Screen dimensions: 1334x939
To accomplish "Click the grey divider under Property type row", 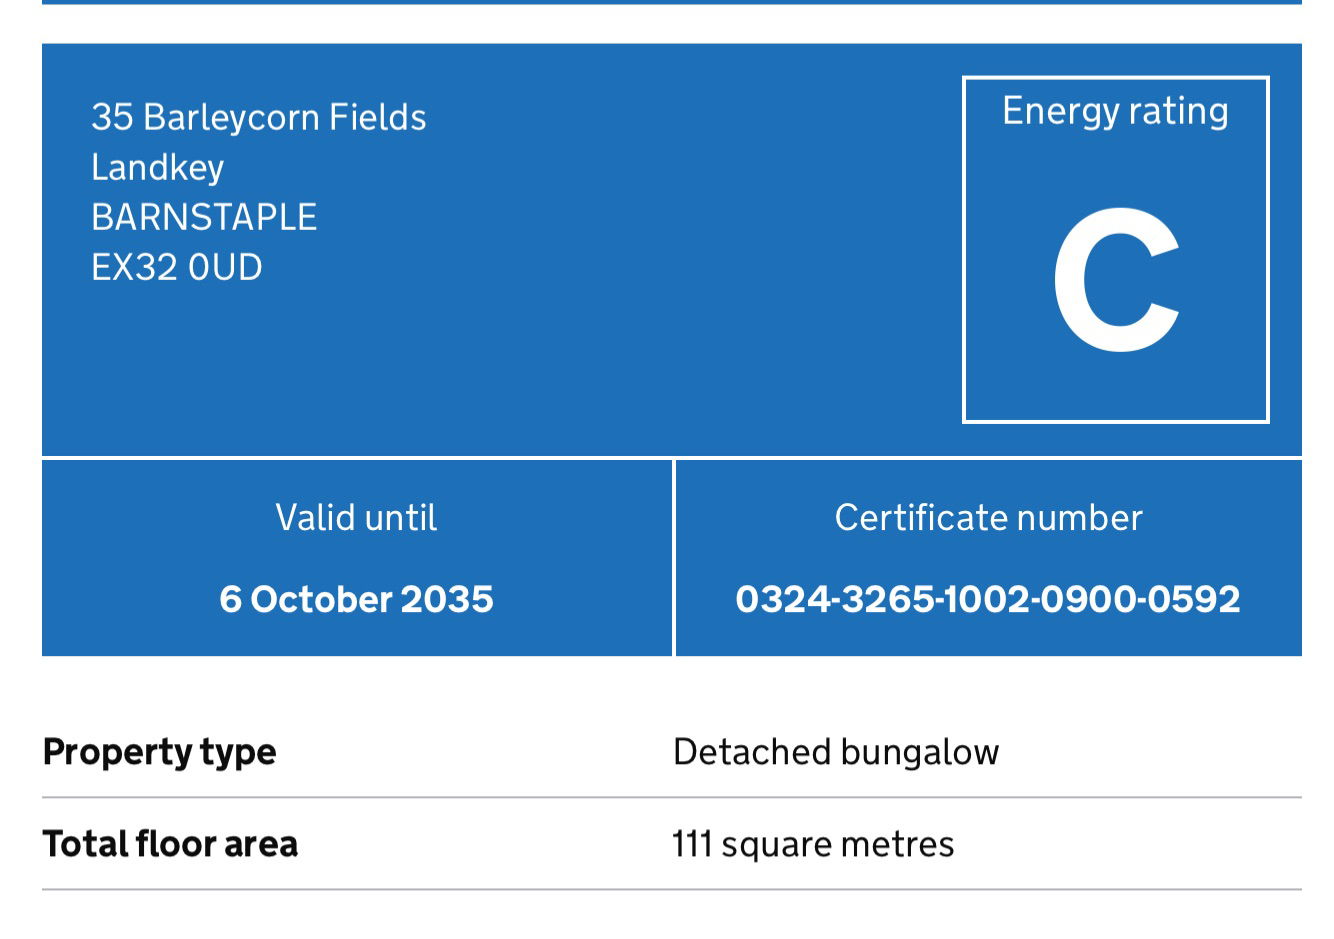I will tap(672, 798).
